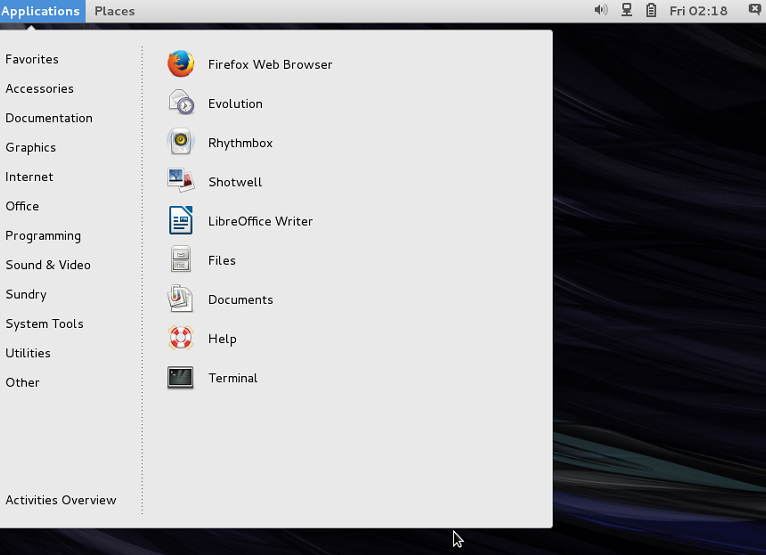Click the Rhythmbox speaker icon
The height and width of the screenshot is (555, 766).
click(181, 142)
